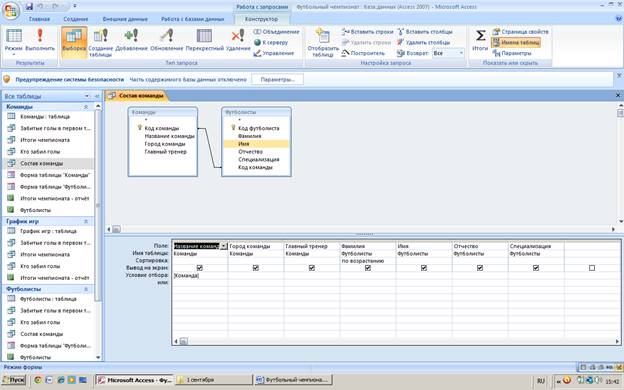The height and width of the screenshot is (390, 624).
Task: Open the Quick Access Toolbar customize arrow
Action: [x=75, y=6]
